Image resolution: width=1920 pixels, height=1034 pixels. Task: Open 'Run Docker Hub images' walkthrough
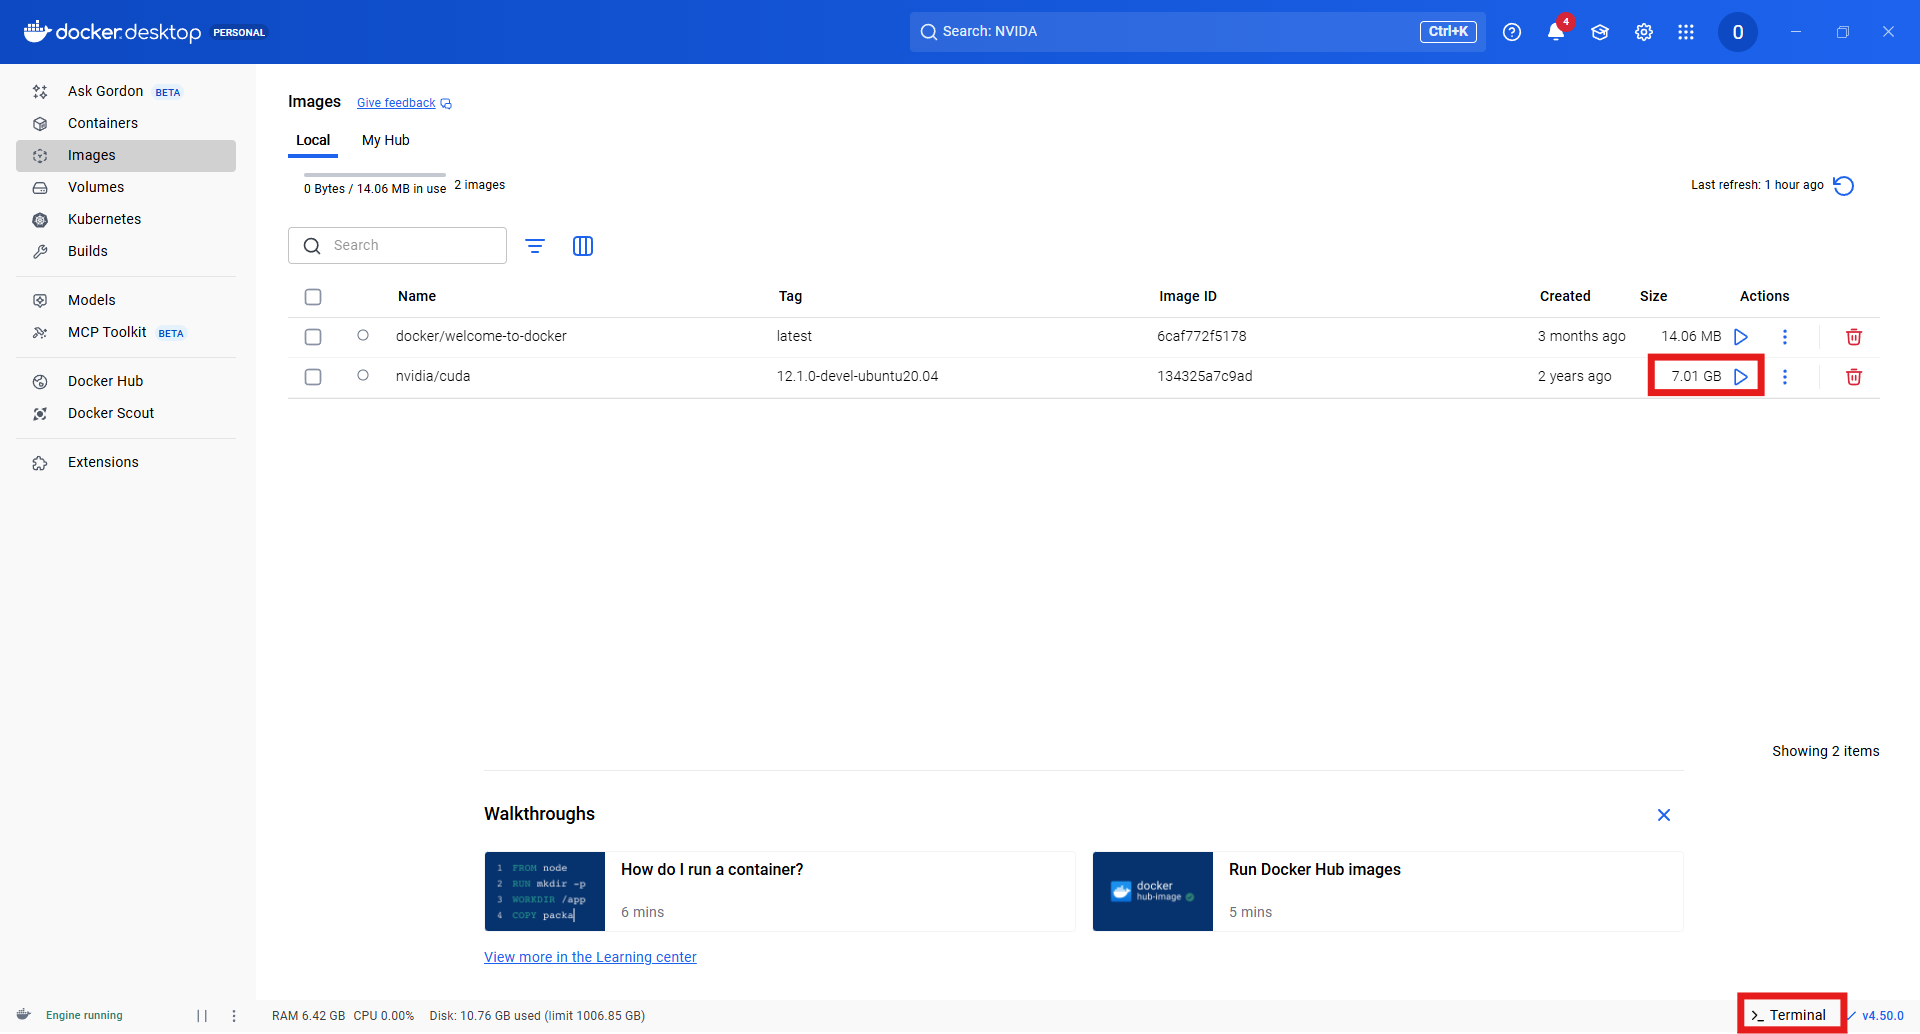[x=1388, y=891]
